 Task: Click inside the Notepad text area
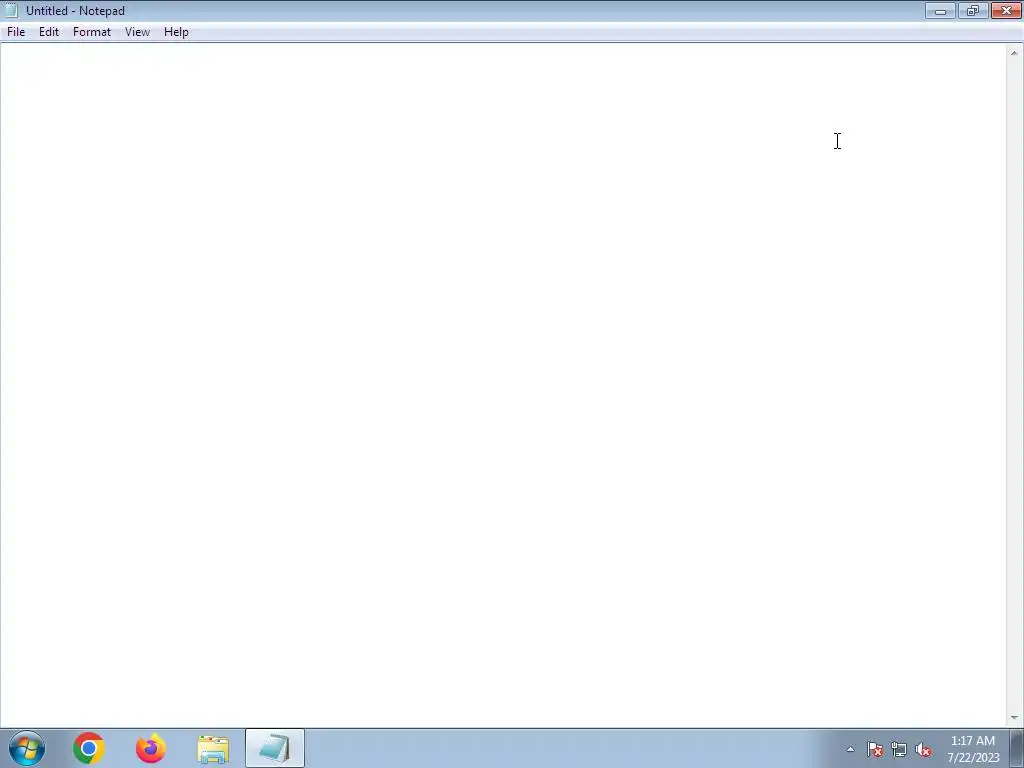coord(503,385)
